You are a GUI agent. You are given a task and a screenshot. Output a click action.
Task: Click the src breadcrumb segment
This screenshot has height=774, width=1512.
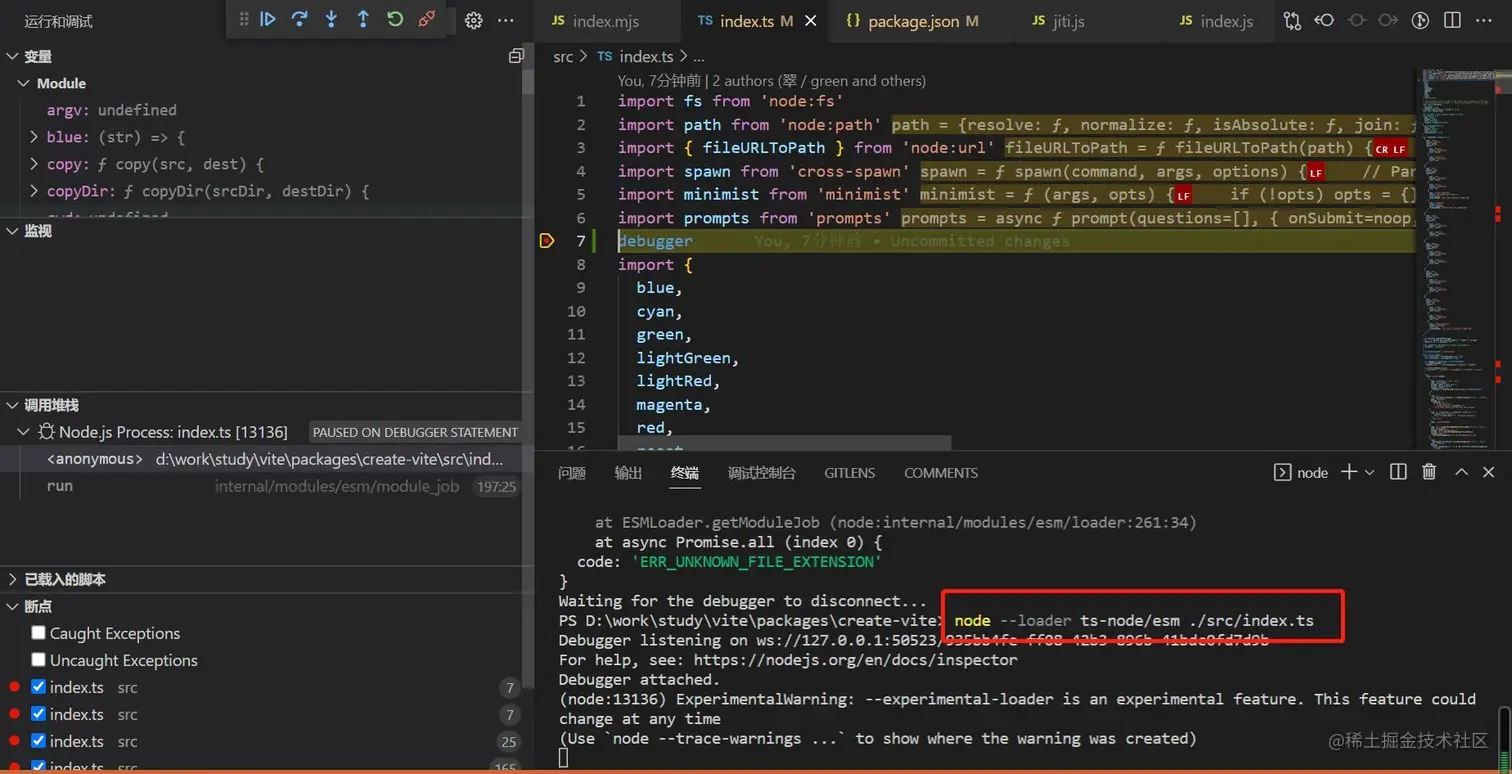[564, 57]
